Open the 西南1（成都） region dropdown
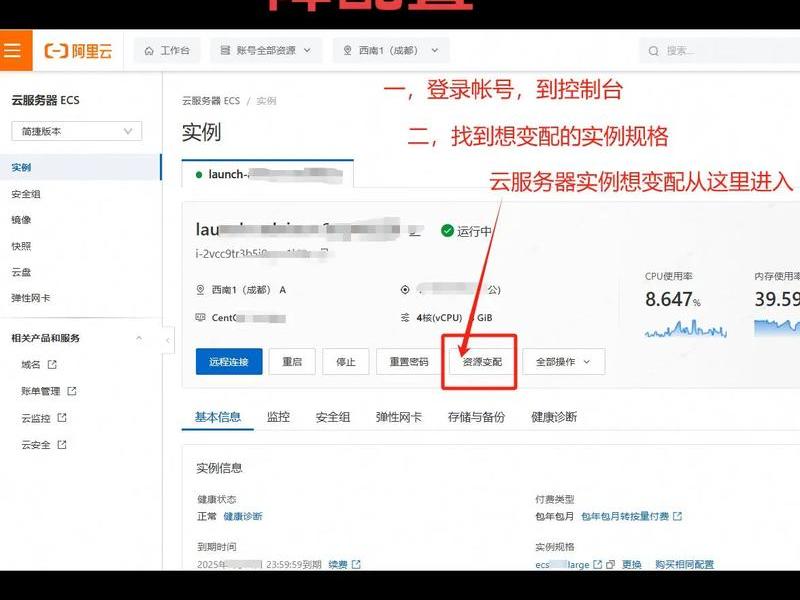The width and height of the screenshot is (800, 600). coord(391,51)
